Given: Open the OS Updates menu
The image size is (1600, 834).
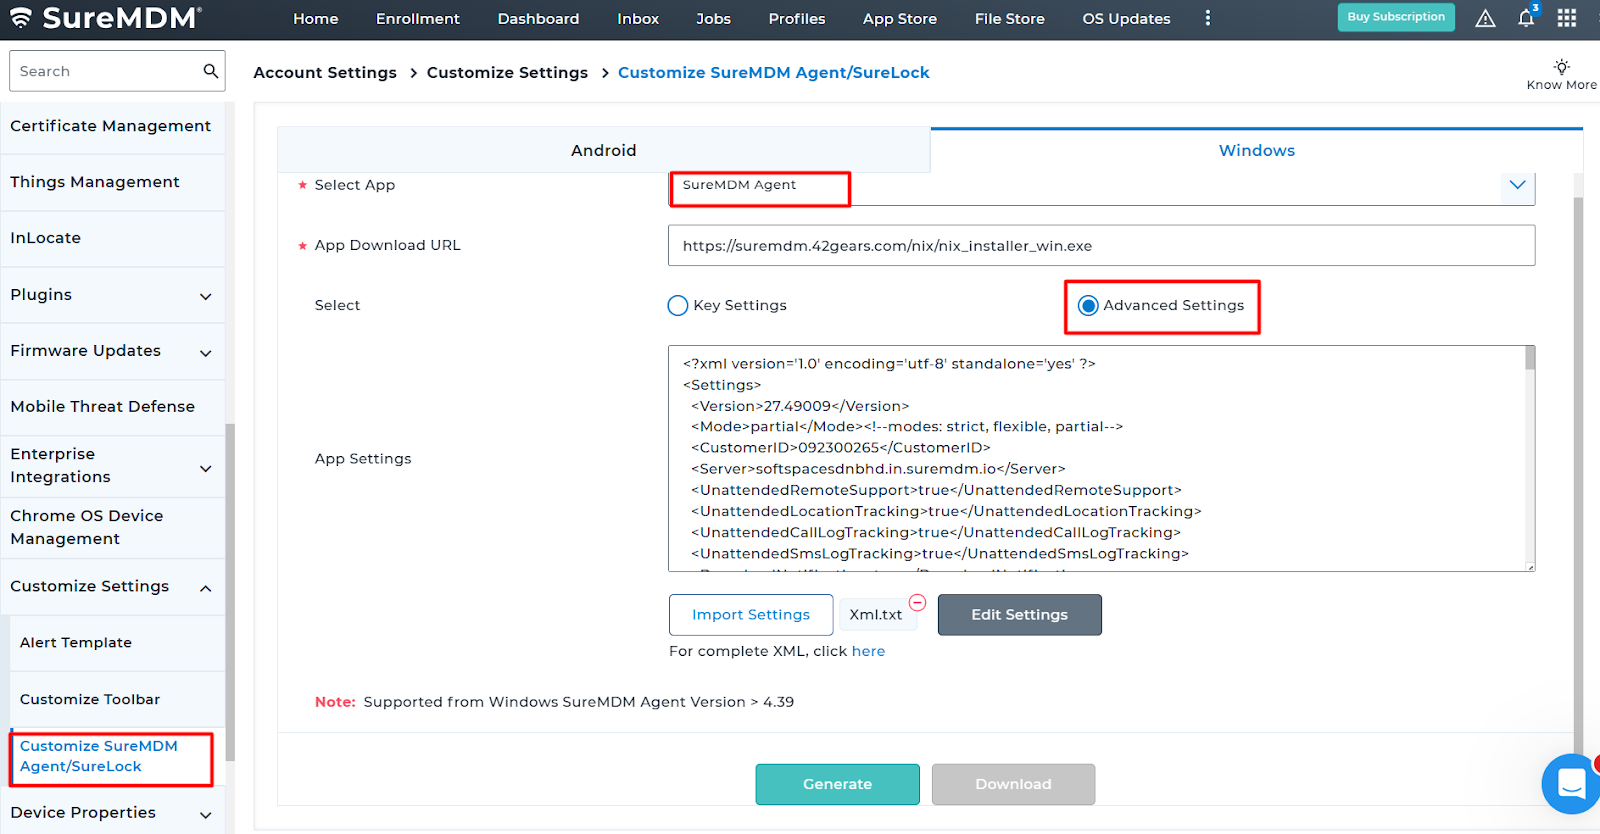Looking at the screenshot, I should click(x=1126, y=19).
